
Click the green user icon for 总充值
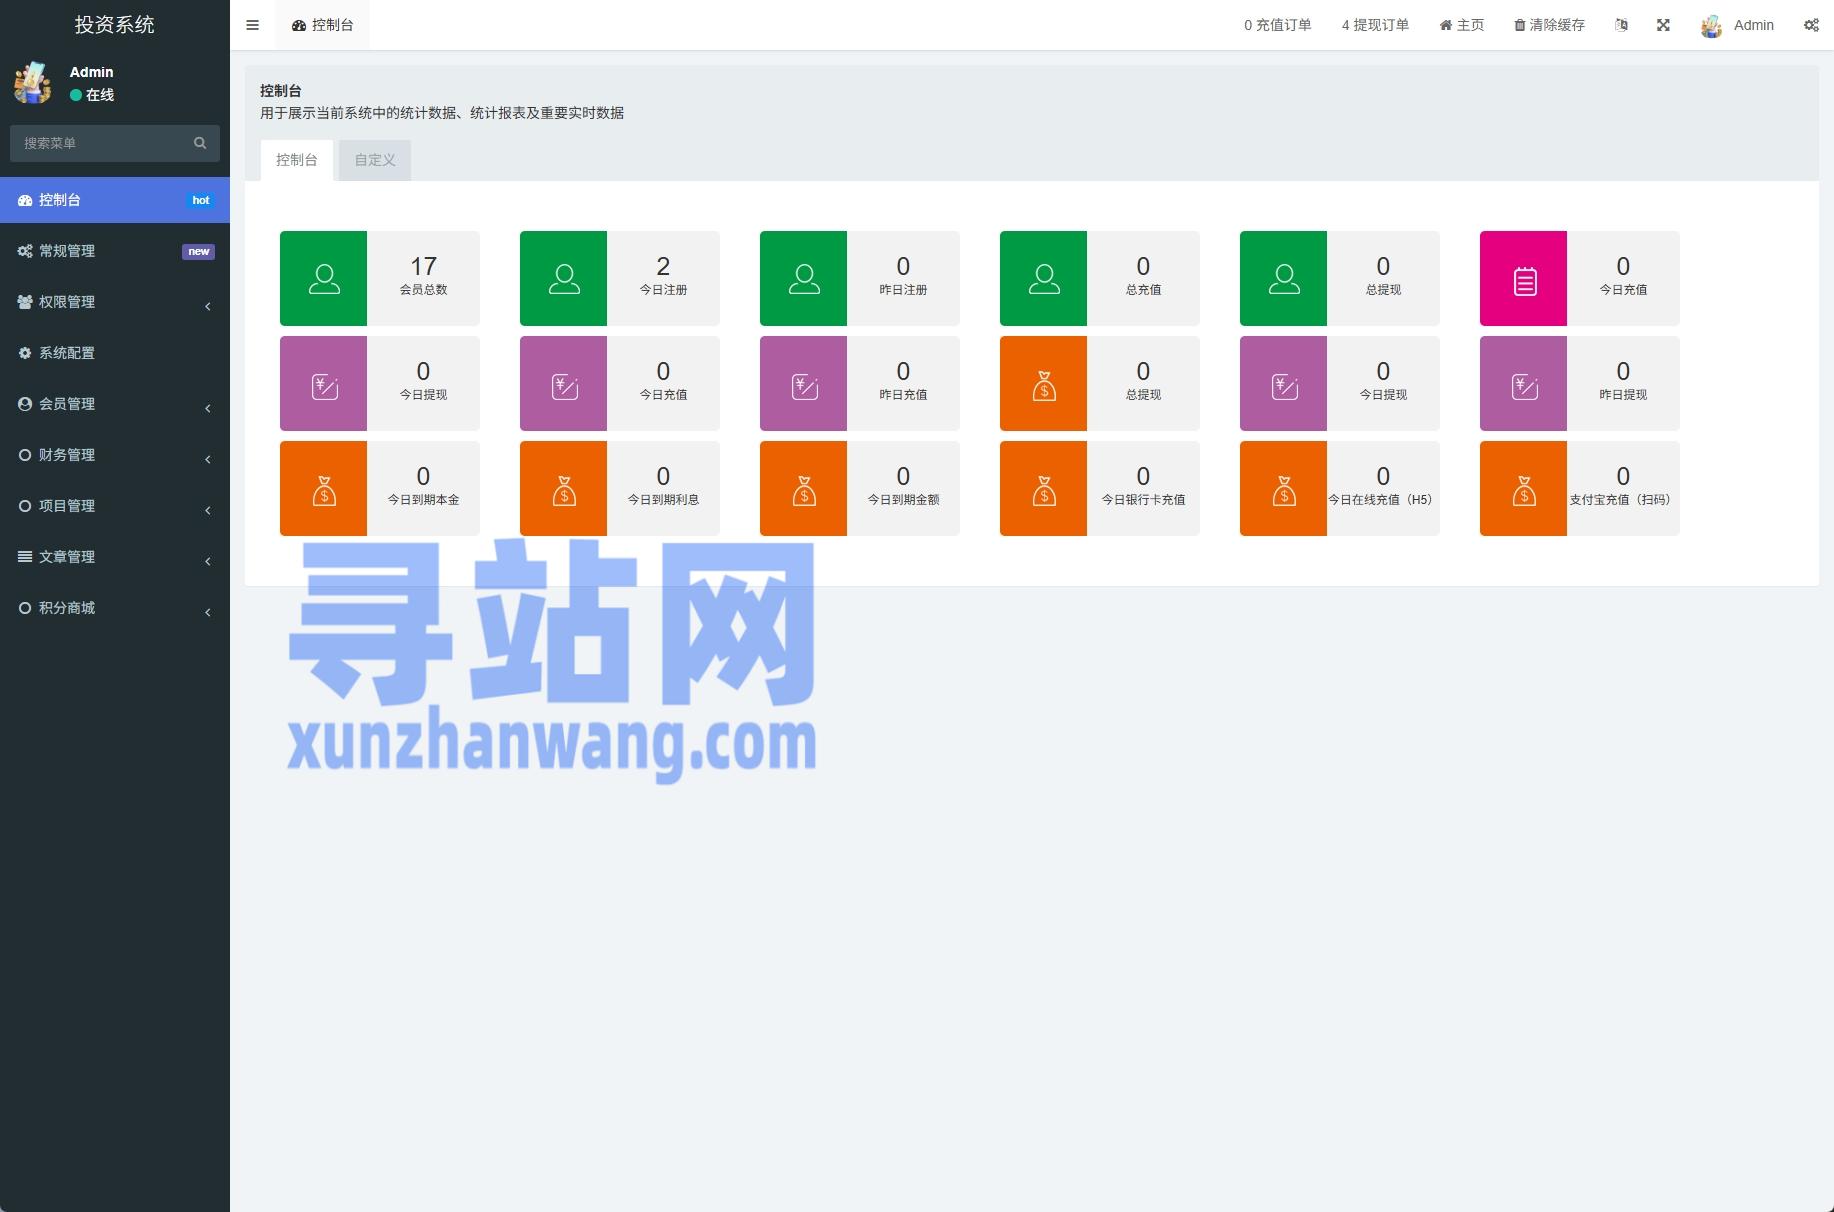point(1043,278)
